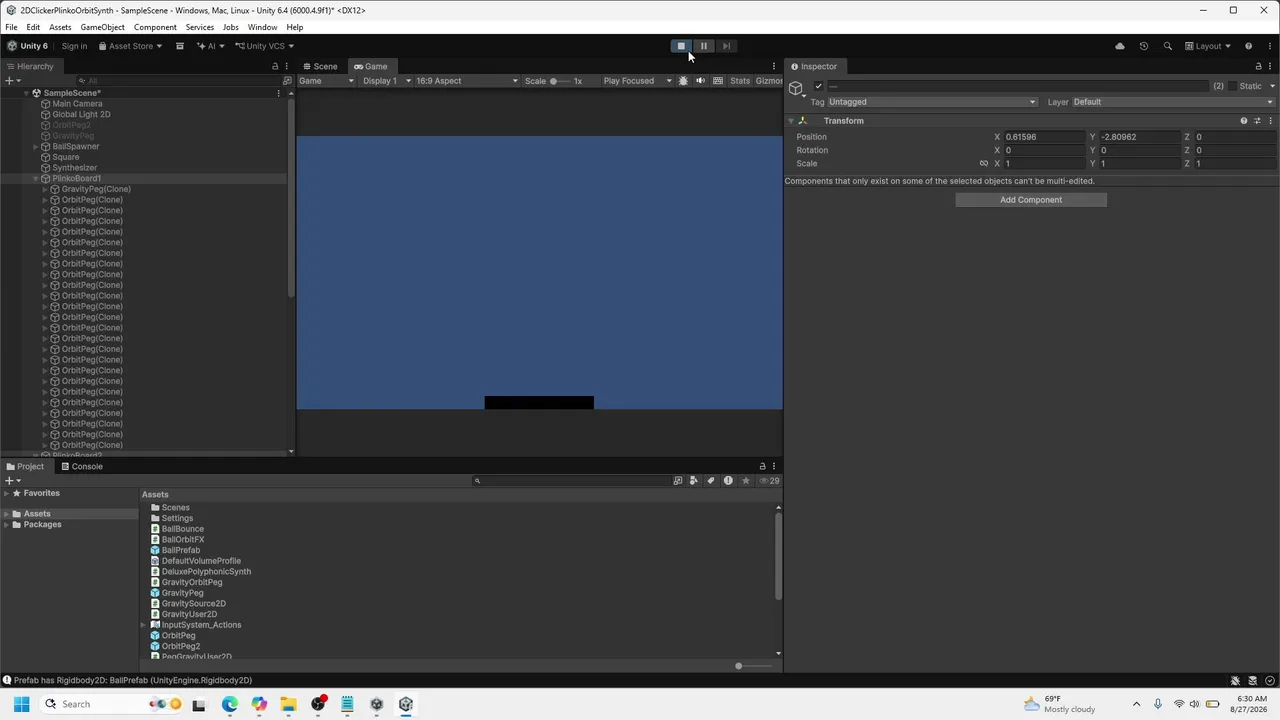Image resolution: width=1280 pixels, height=720 pixels.
Task: Toggle the Inspector active checkbox
Action: point(819,86)
